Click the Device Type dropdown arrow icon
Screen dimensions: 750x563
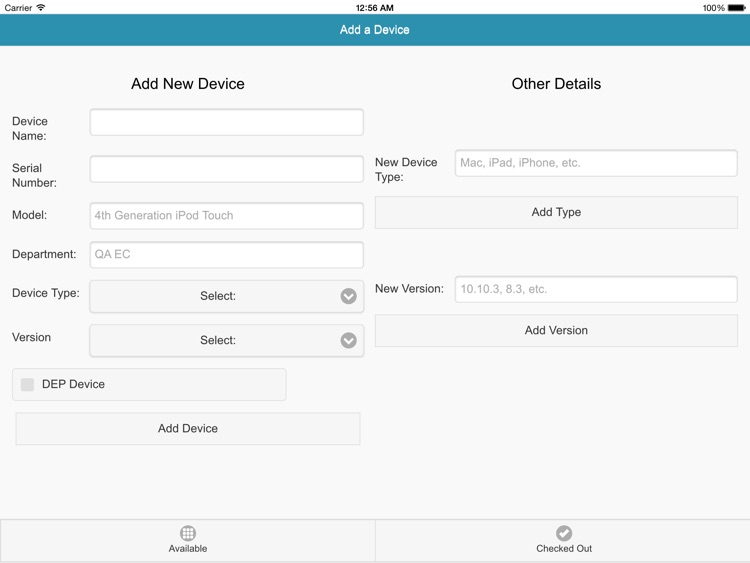point(348,296)
